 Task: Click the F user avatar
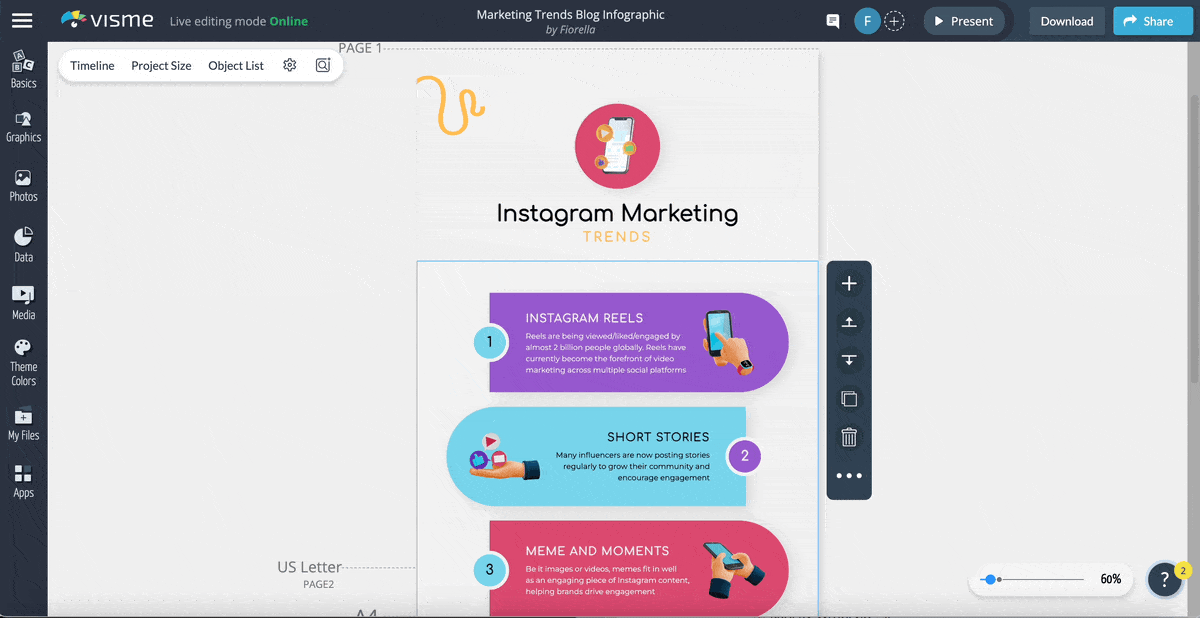[x=866, y=21]
